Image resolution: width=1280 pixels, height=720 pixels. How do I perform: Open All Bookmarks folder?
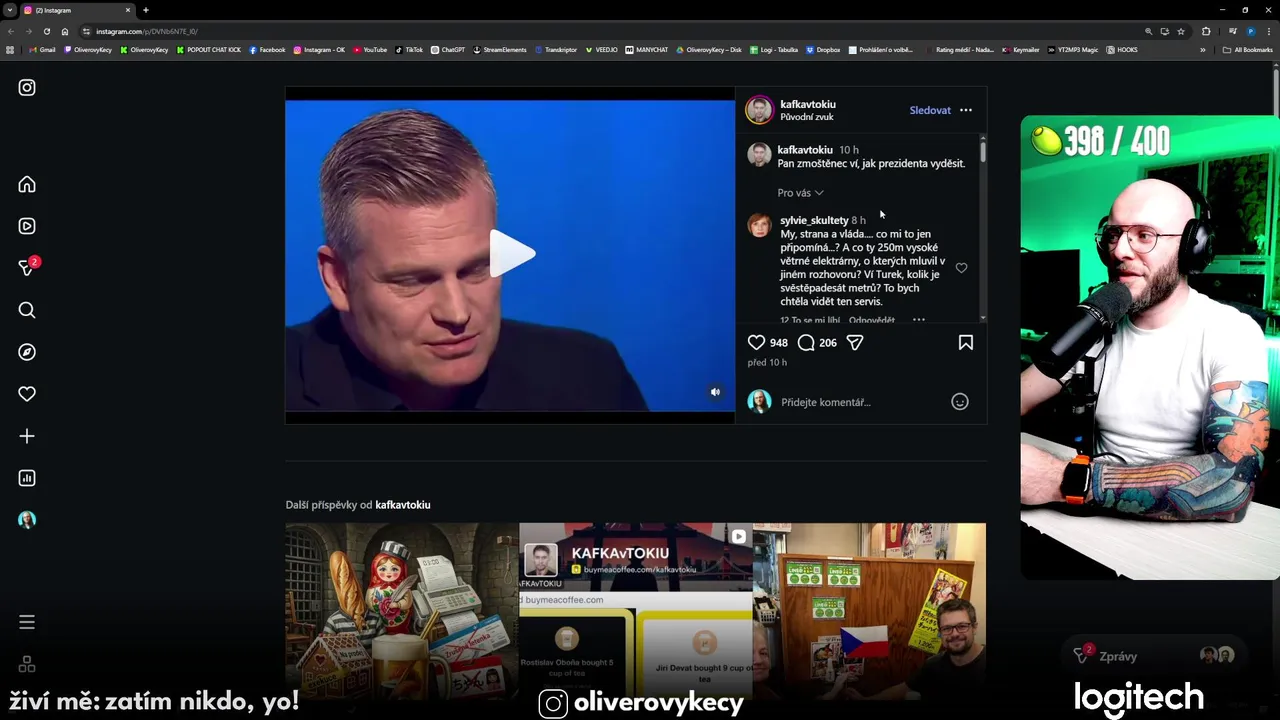[1248, 50]
